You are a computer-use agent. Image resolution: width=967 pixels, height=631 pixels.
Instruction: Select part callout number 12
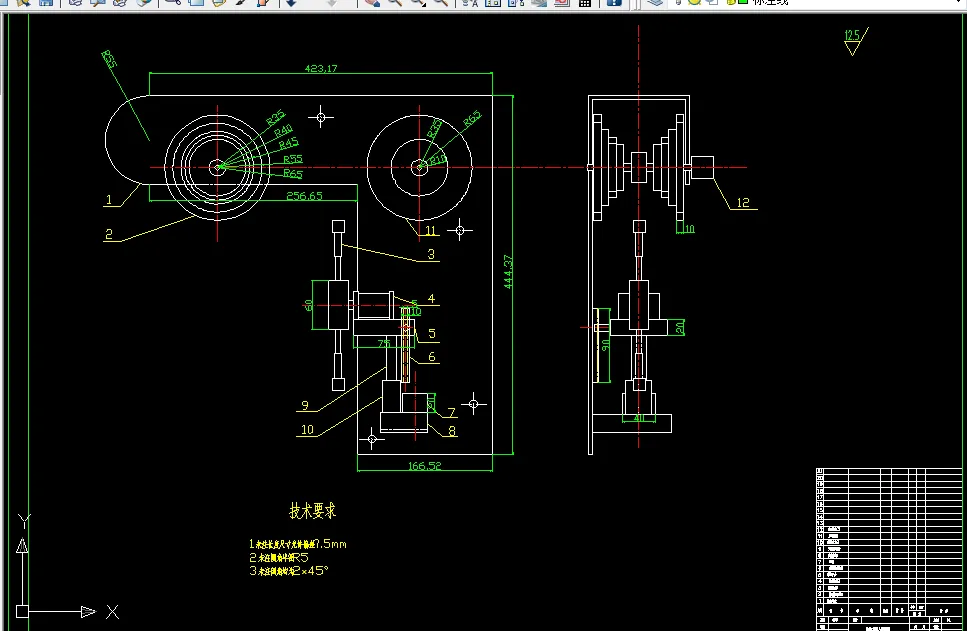click(x=743, y=202)
